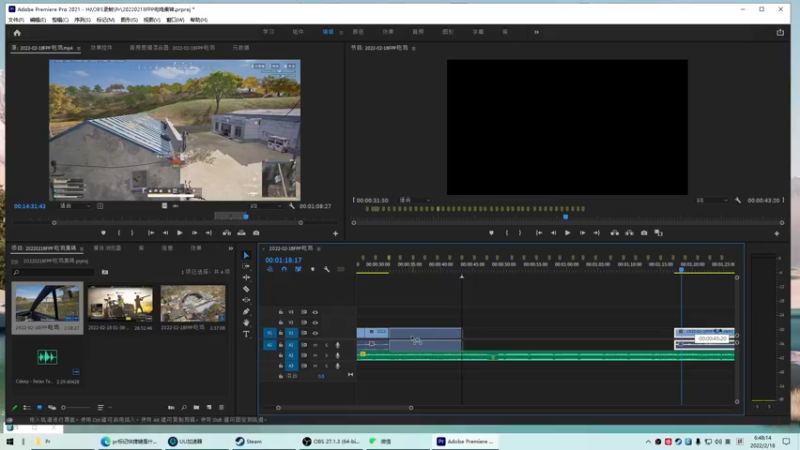Image resolution: width=800 pixels, height=450 pixels.
Task: Export frame from the Source monitor
Action: (256, 233)
